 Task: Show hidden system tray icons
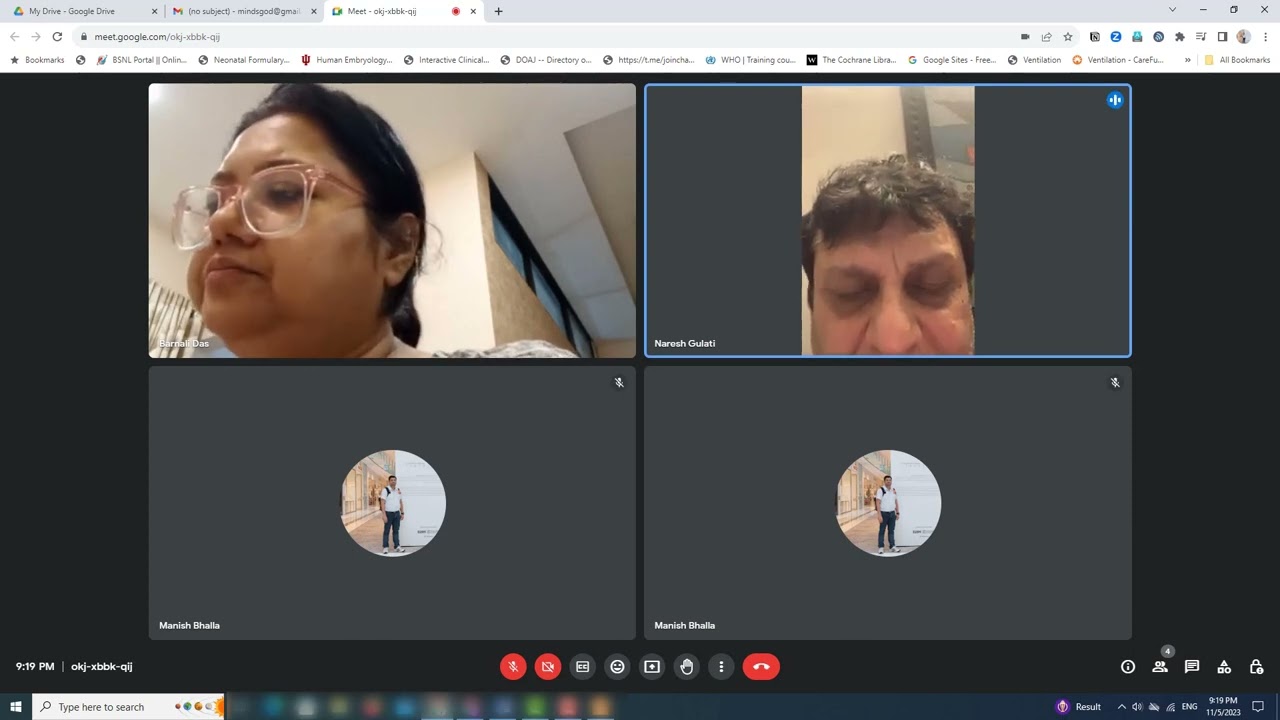click(1121, 706)
